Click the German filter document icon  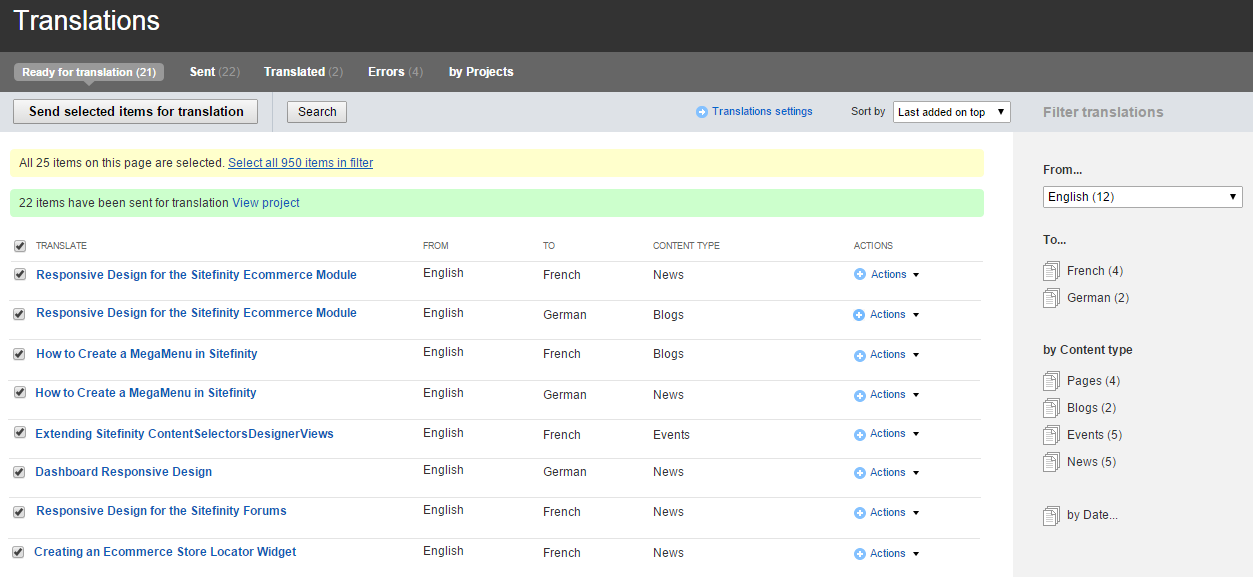tap(1051, 298)
